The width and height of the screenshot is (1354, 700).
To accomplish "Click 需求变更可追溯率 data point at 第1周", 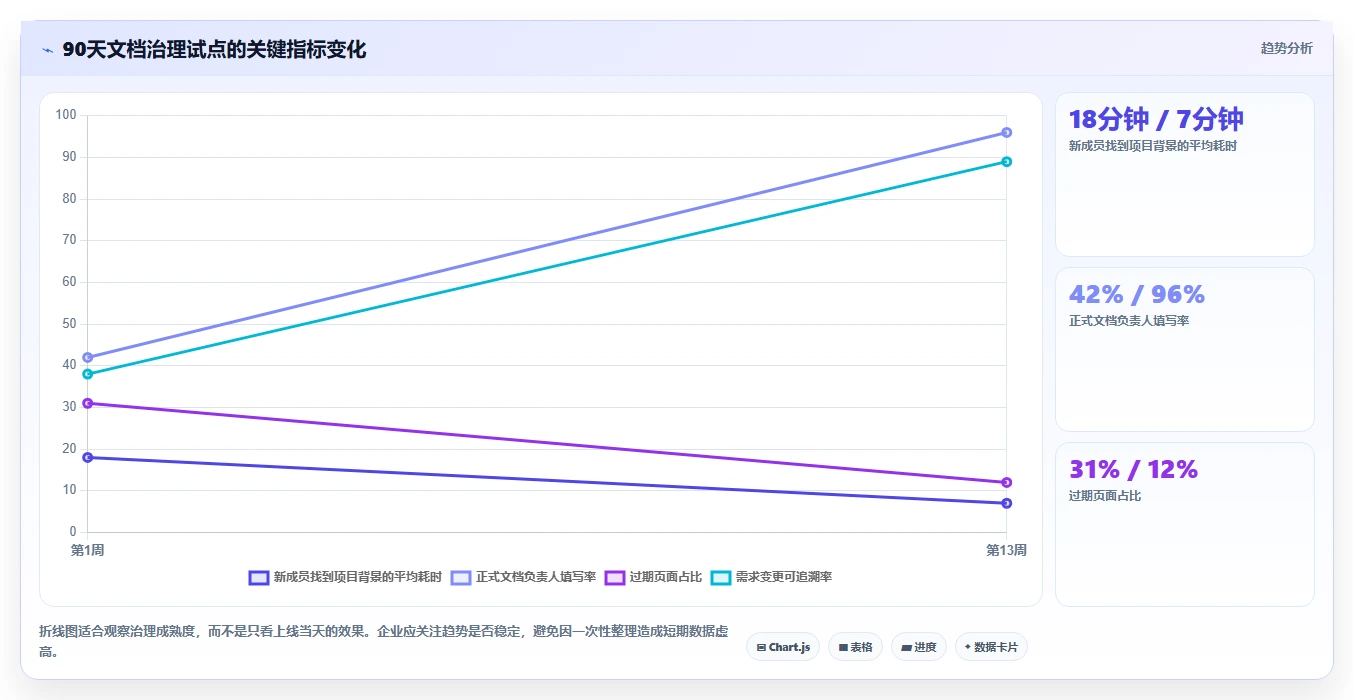I will click(88, 374).
